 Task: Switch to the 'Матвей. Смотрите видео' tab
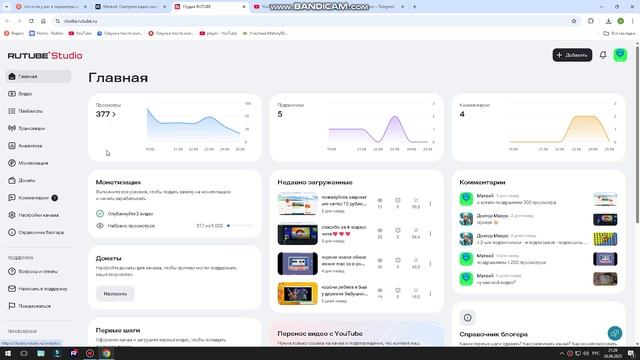(x=131, y=7)
